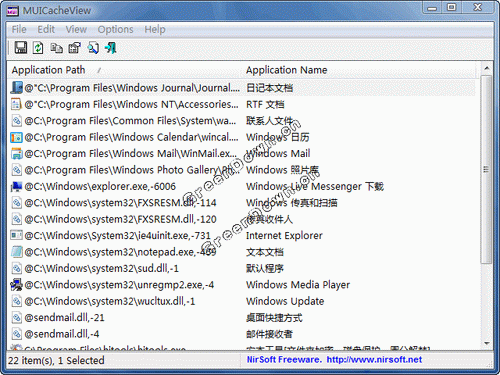
Task: Select the explorer.exe,-6006 path text
Action: [x=100, y=186]
